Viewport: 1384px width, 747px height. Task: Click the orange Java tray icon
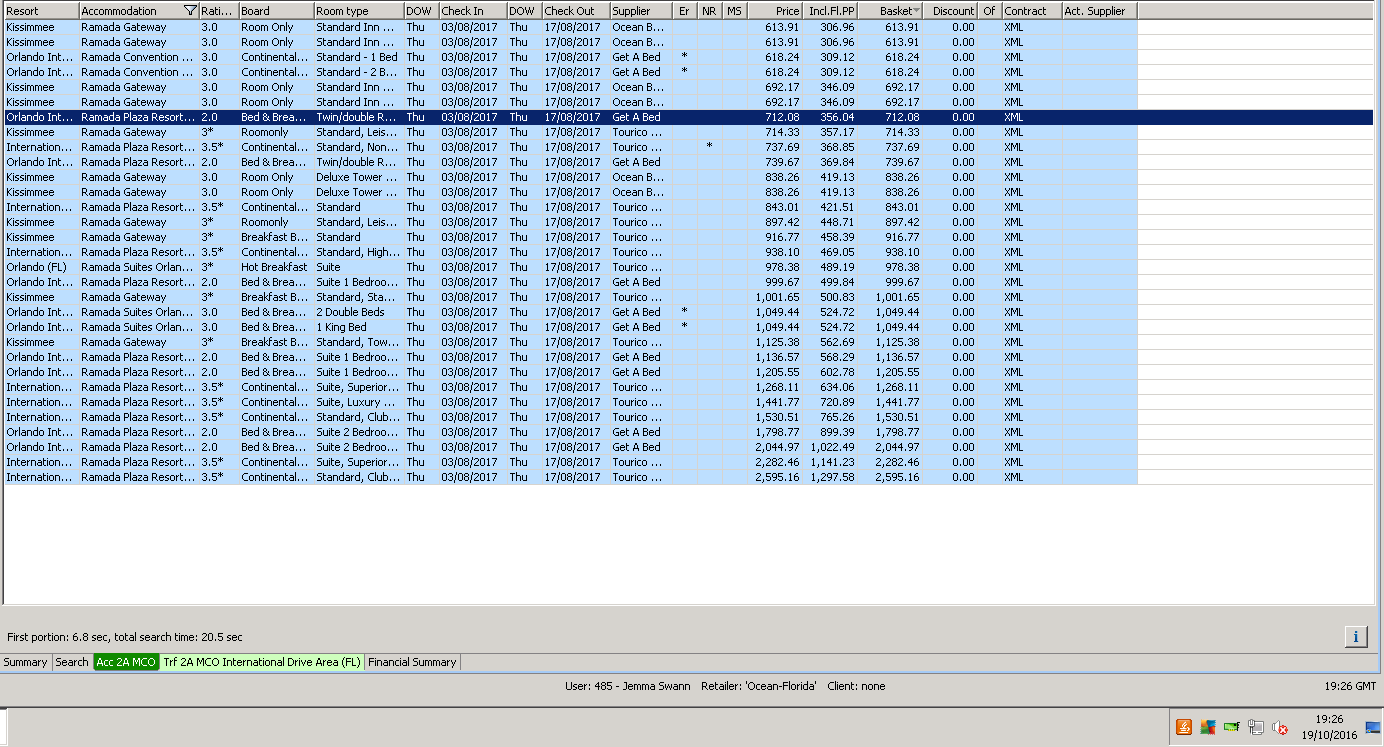pyautogui.click(x=1184, y=727)
